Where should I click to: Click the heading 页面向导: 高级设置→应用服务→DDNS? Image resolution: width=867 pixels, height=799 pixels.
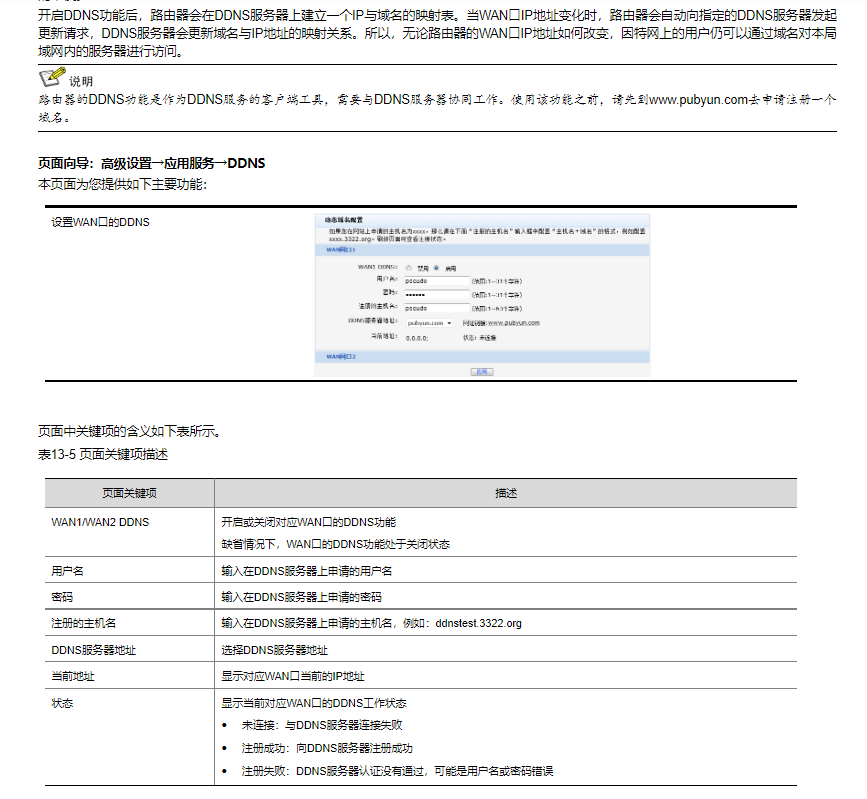coord(152,163)
